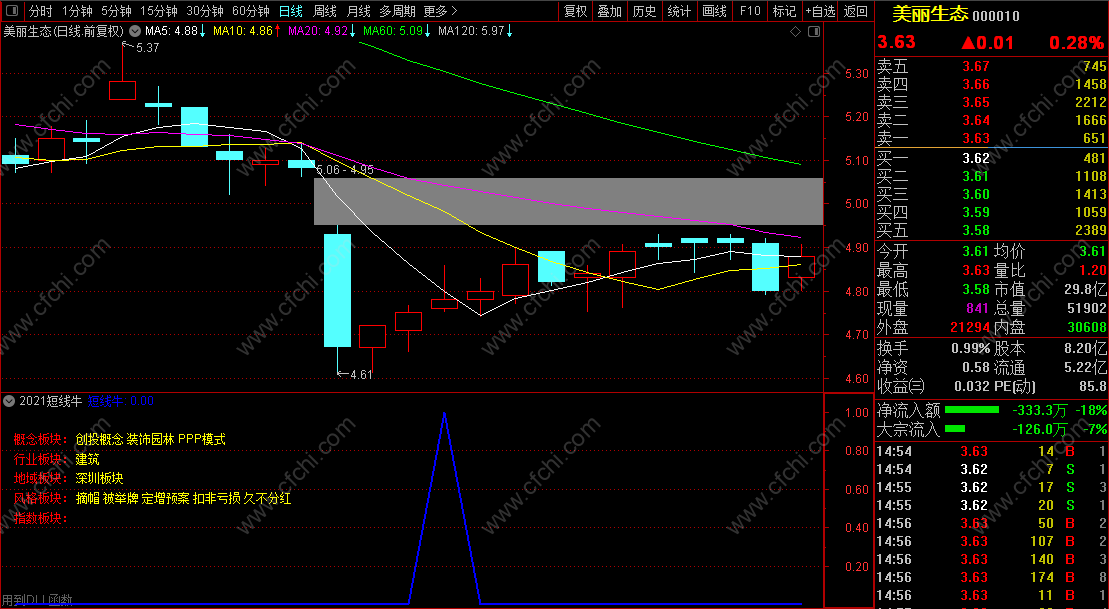Click PPP模式 concept link

click(x=202, y=439)
